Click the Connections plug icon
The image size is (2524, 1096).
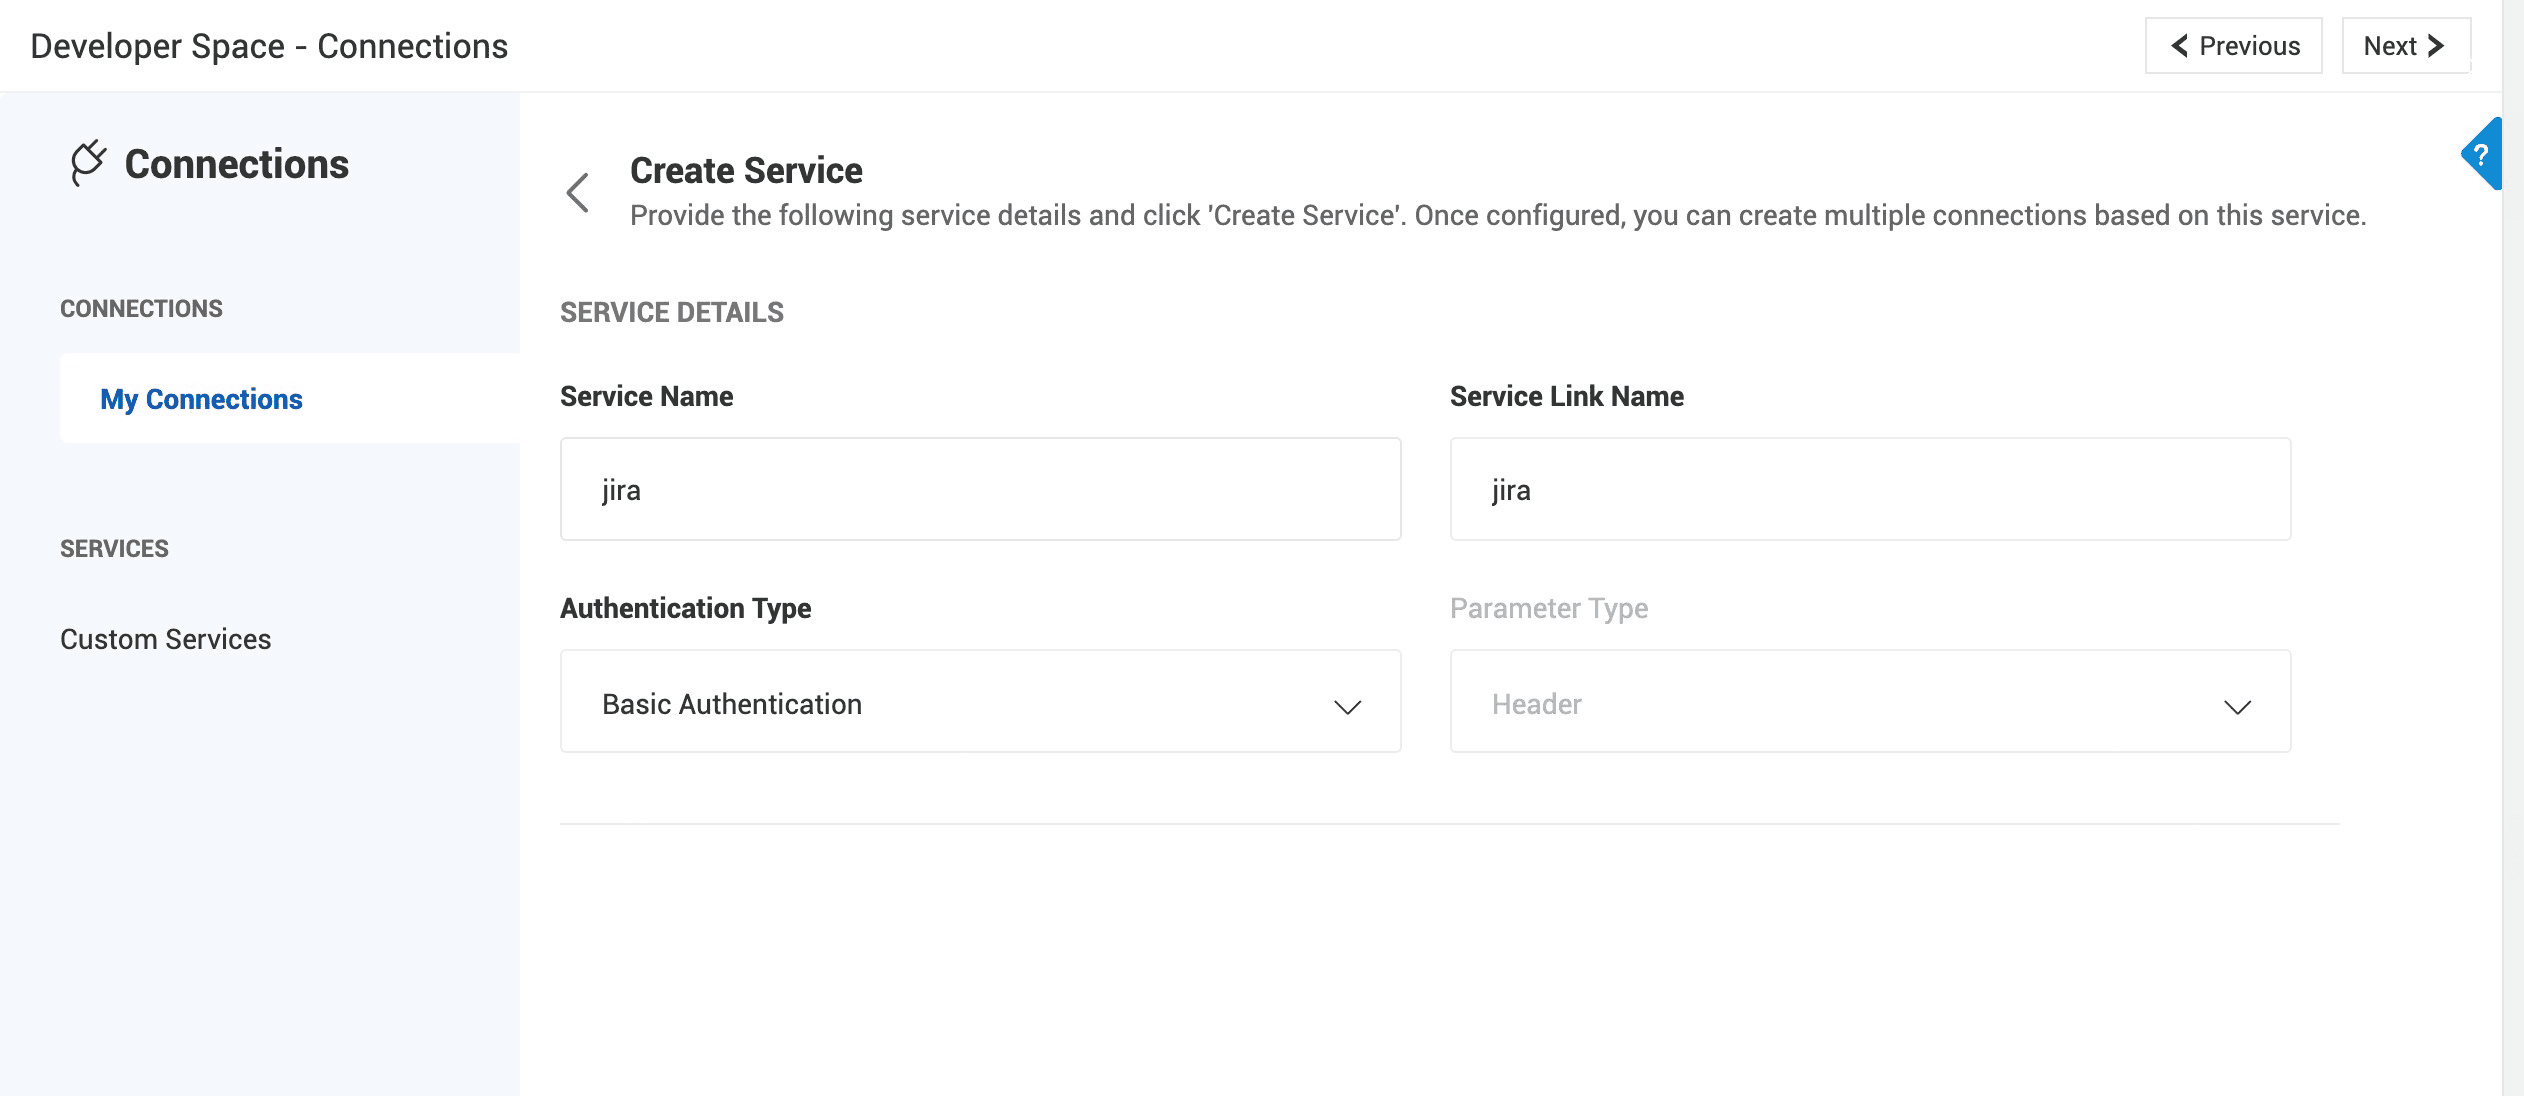[x=88, y=163]
